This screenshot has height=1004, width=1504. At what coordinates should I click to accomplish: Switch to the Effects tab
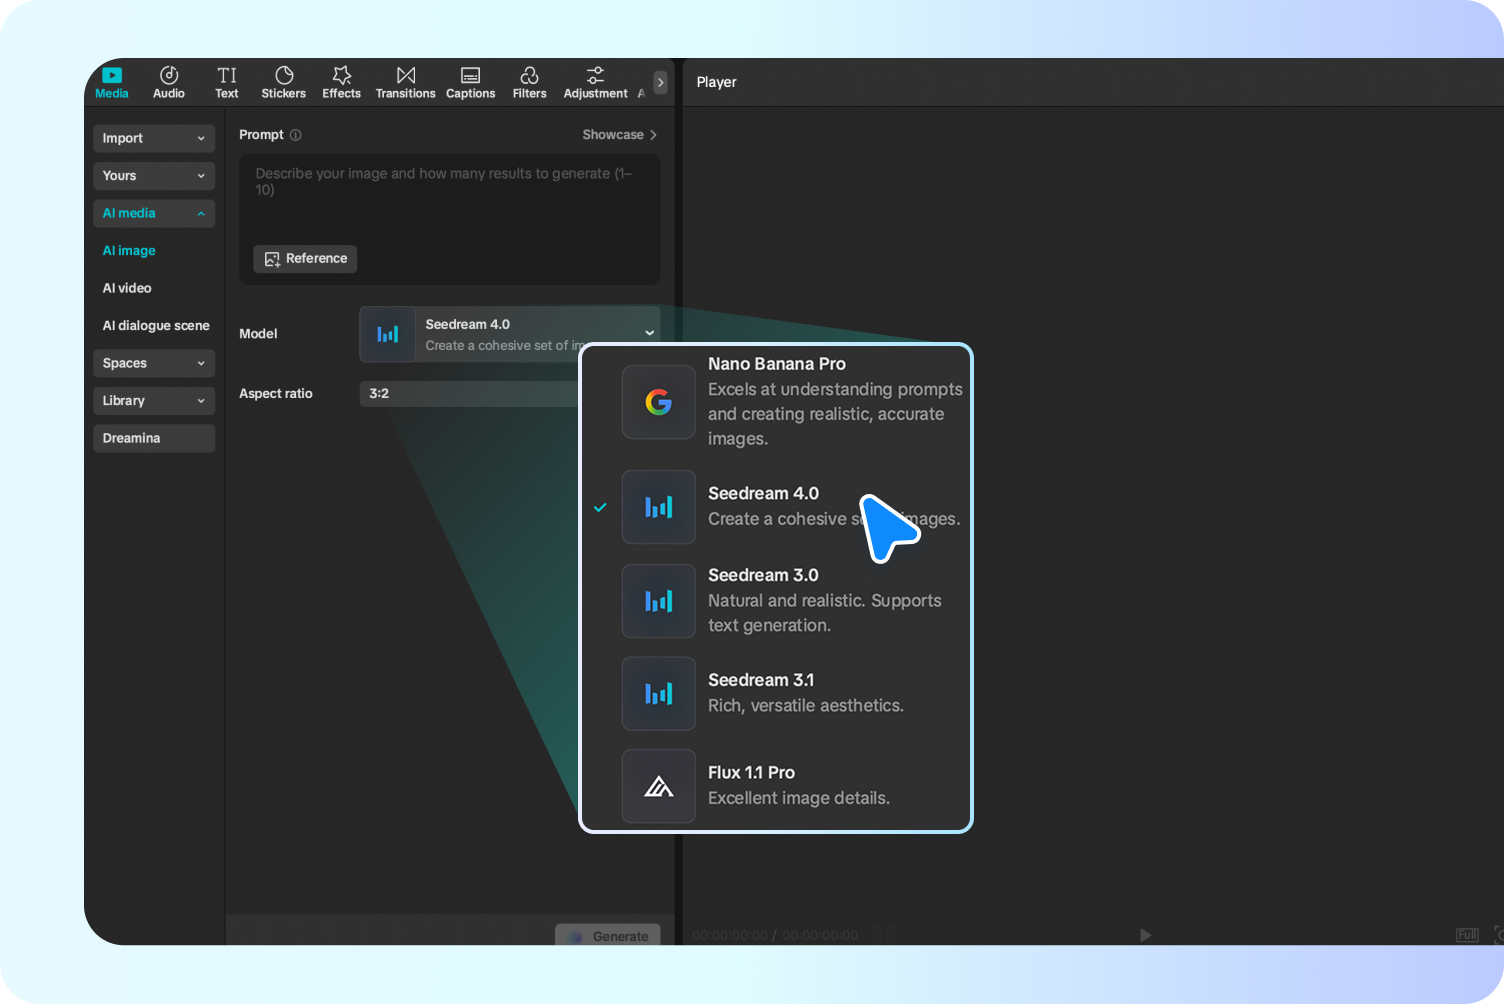pos(341,83)
